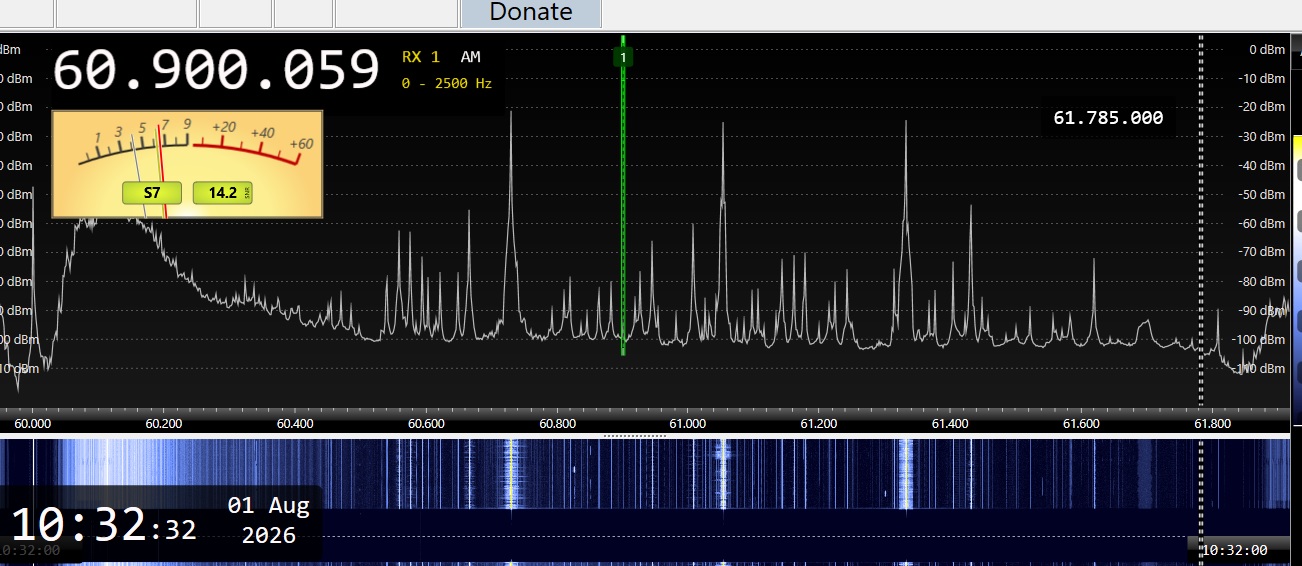Click the 60.600 frequency axis label
The width and height of the screenshot is (1302, 566).
[426, 424]
